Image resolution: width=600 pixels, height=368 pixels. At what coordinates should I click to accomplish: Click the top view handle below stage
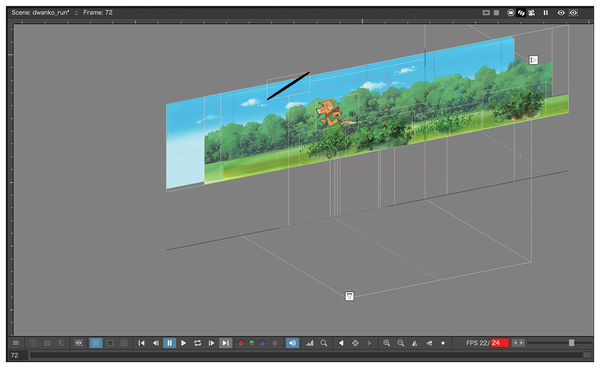tap(349, 296)
